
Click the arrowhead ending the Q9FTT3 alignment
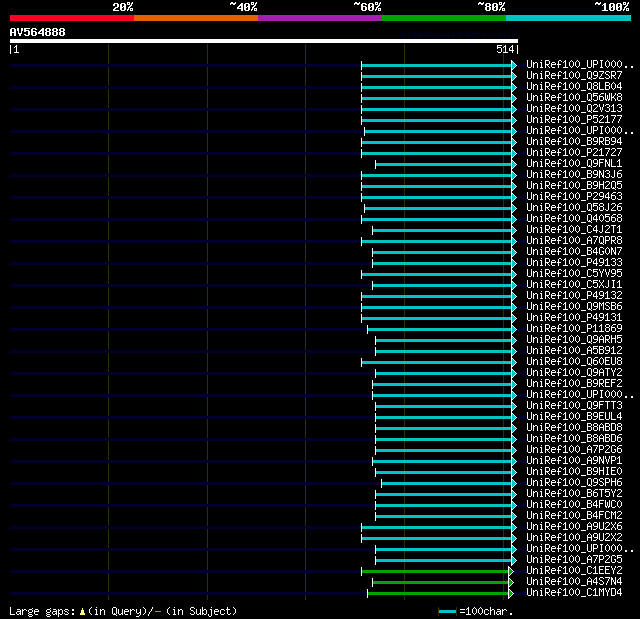click(x=514, y=406)
